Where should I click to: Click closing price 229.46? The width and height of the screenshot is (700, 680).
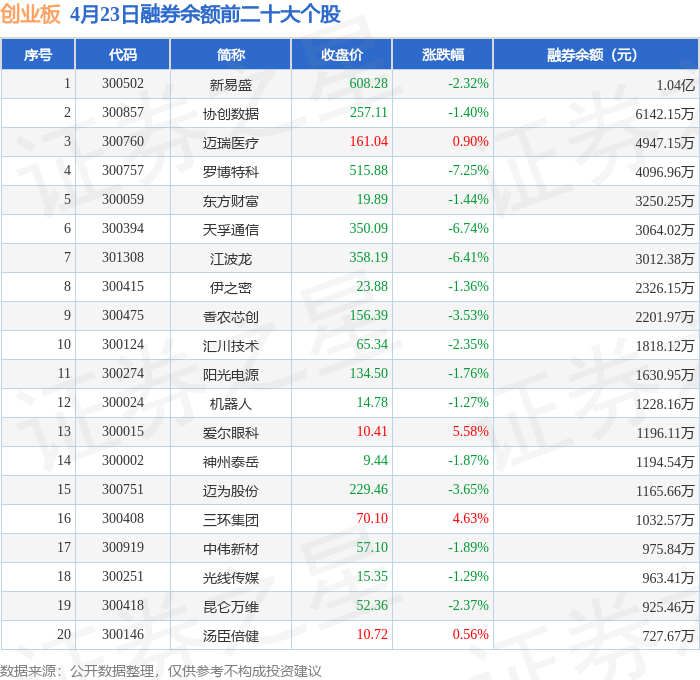tap(368, 490)
